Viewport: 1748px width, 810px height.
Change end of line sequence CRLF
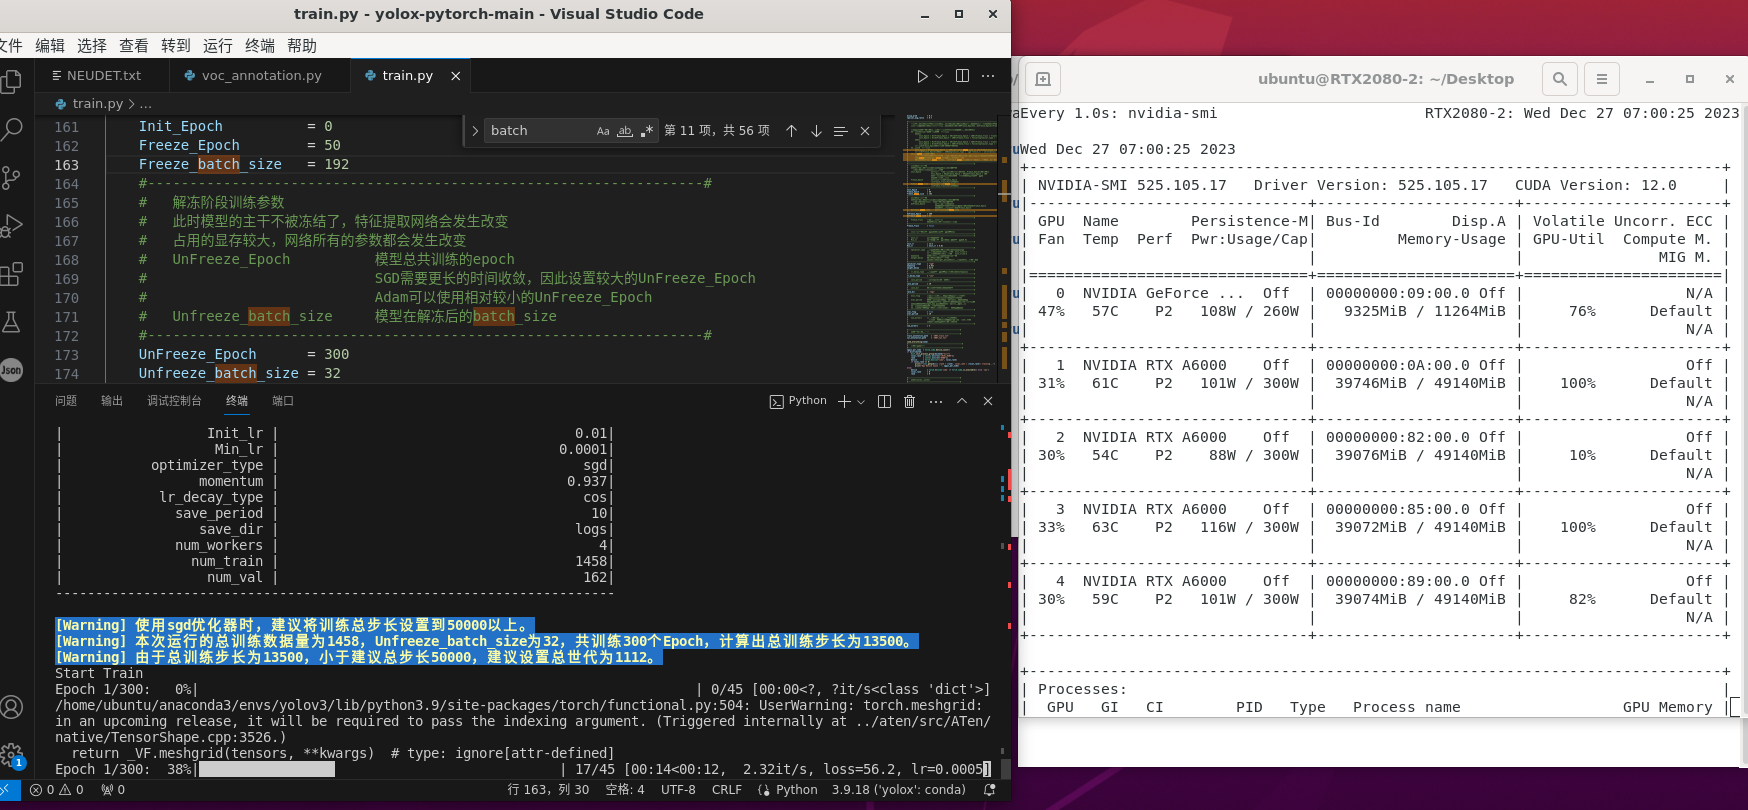(x=727, y=790)
